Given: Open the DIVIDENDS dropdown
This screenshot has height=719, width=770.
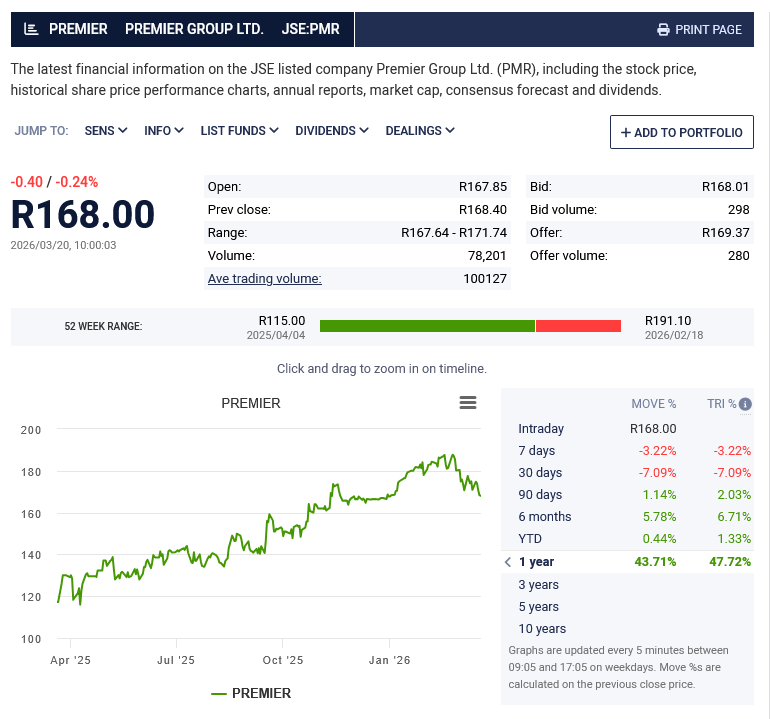Looking at the screenshot, I should [331, 131].
